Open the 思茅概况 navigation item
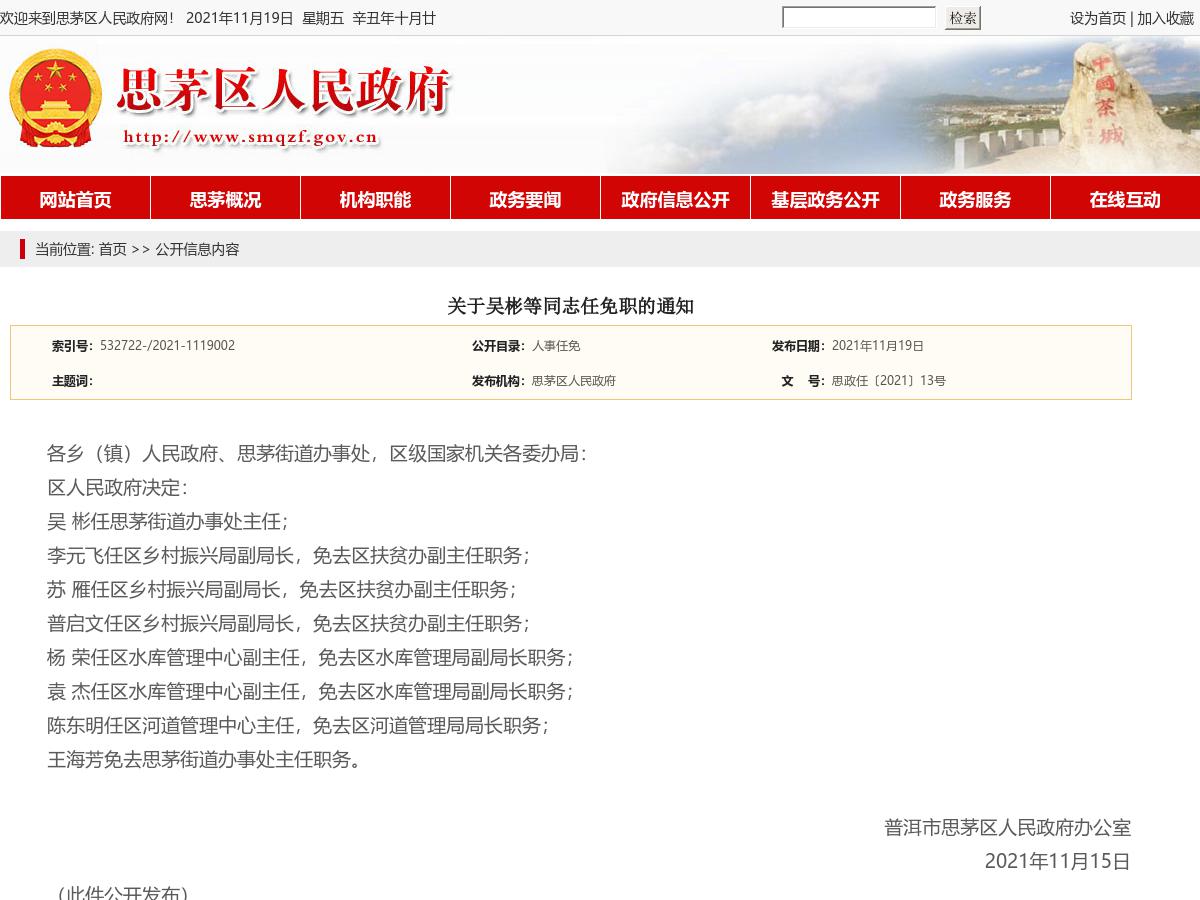Viewport: 1200px width, 900px height. (225, 199)
